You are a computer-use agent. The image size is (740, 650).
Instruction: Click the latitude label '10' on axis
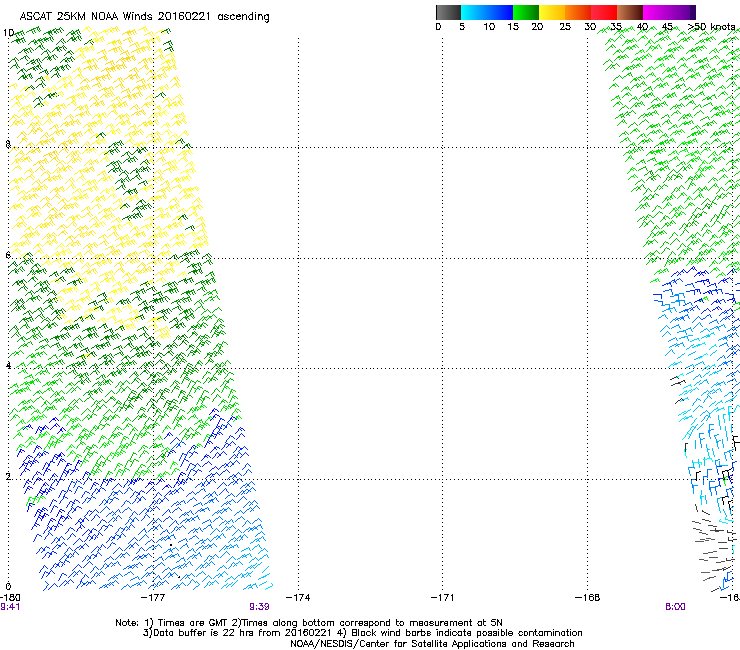[8, 33]
